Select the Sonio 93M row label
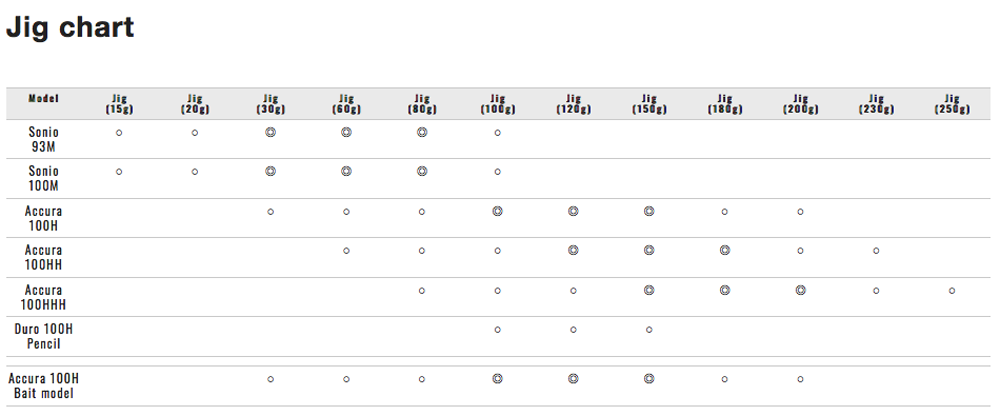 (x=43, y=139)
